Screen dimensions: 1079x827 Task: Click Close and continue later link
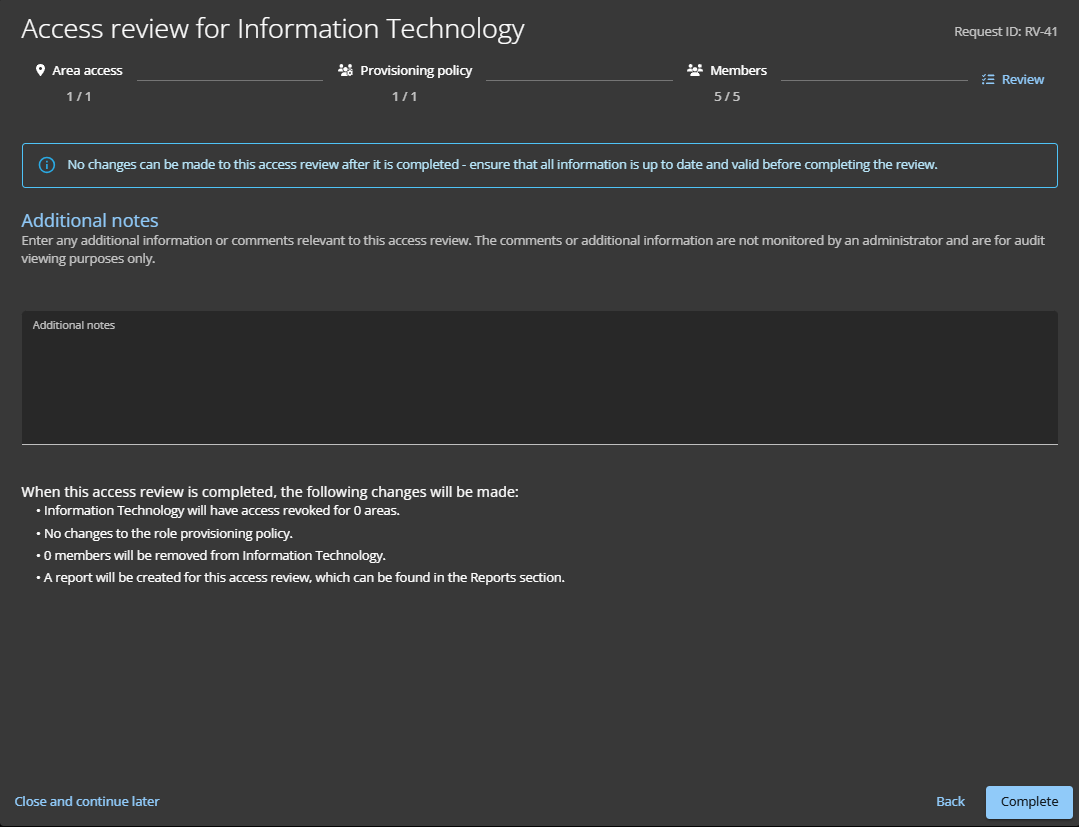pos(87,802)
